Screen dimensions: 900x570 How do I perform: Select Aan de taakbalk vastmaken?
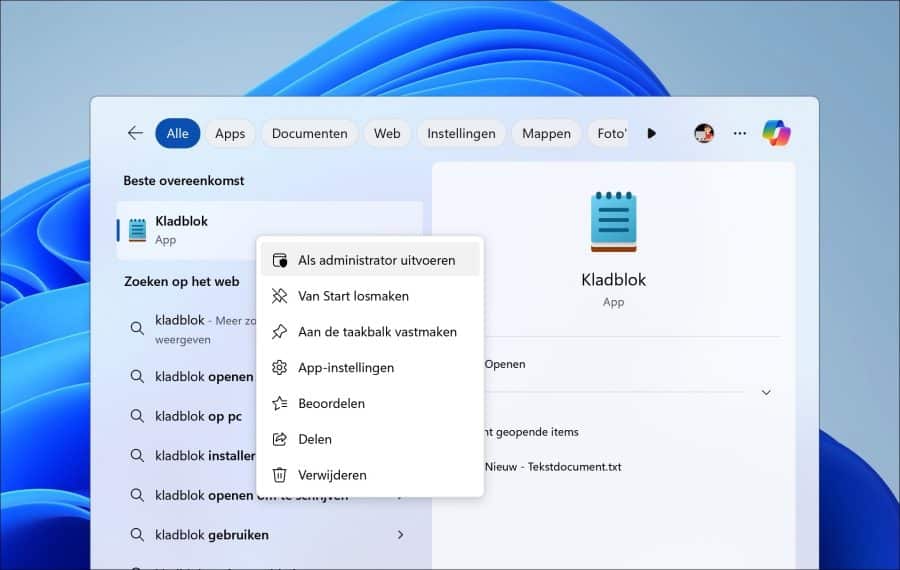coord(377,332)
